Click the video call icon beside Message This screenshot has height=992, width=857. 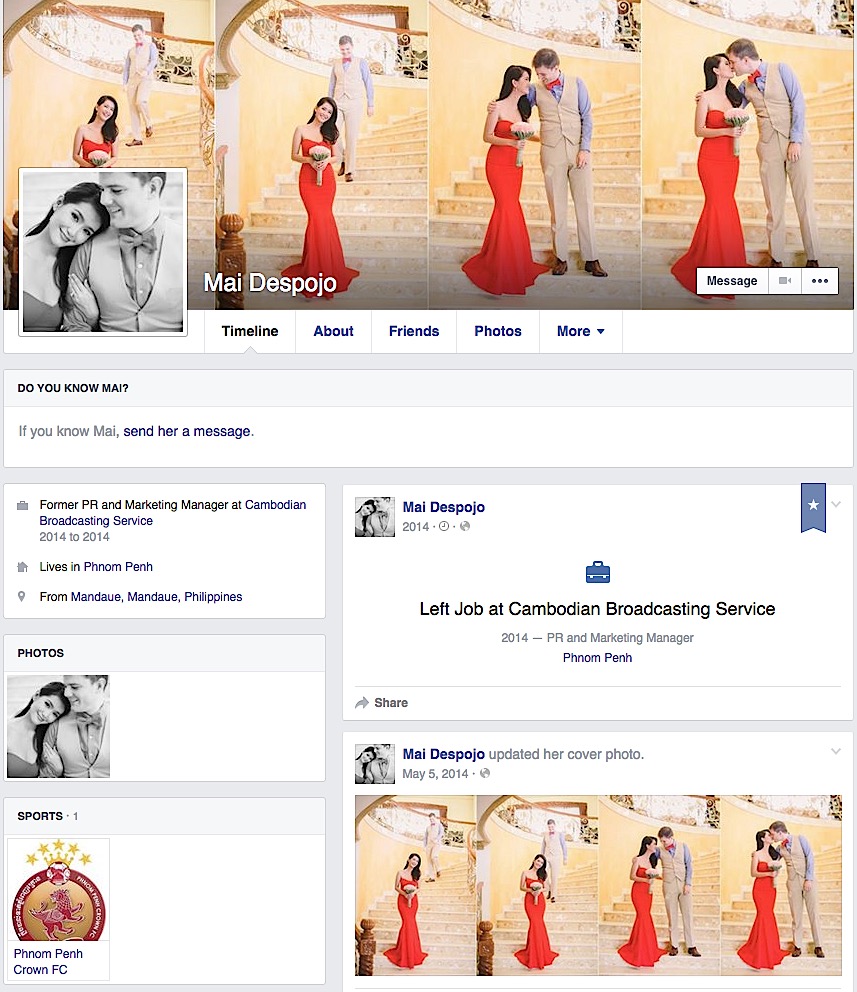pos(785,281)
